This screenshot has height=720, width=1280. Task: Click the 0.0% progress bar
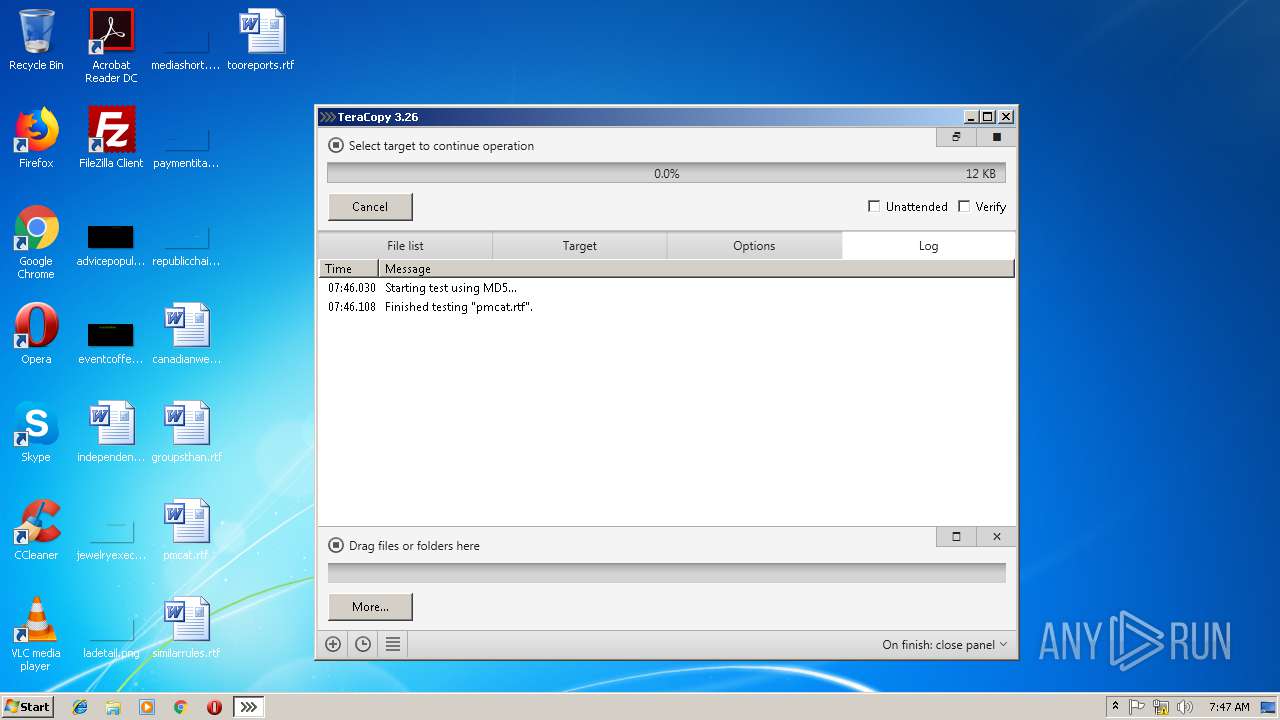666,173
